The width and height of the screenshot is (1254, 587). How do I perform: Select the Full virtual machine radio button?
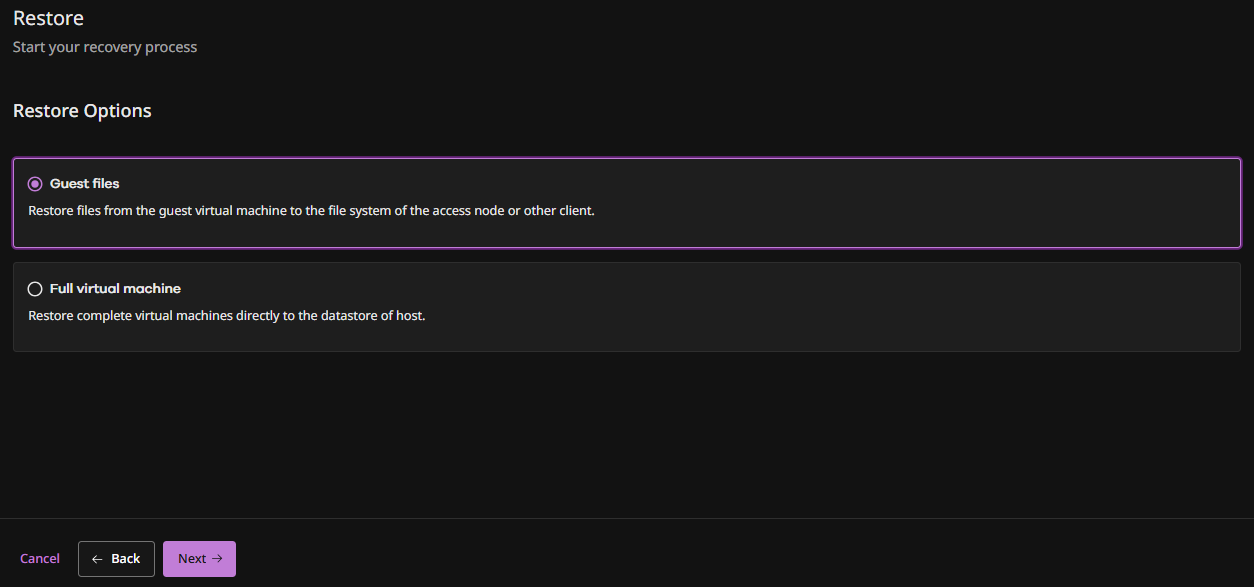tap(35, 289)
